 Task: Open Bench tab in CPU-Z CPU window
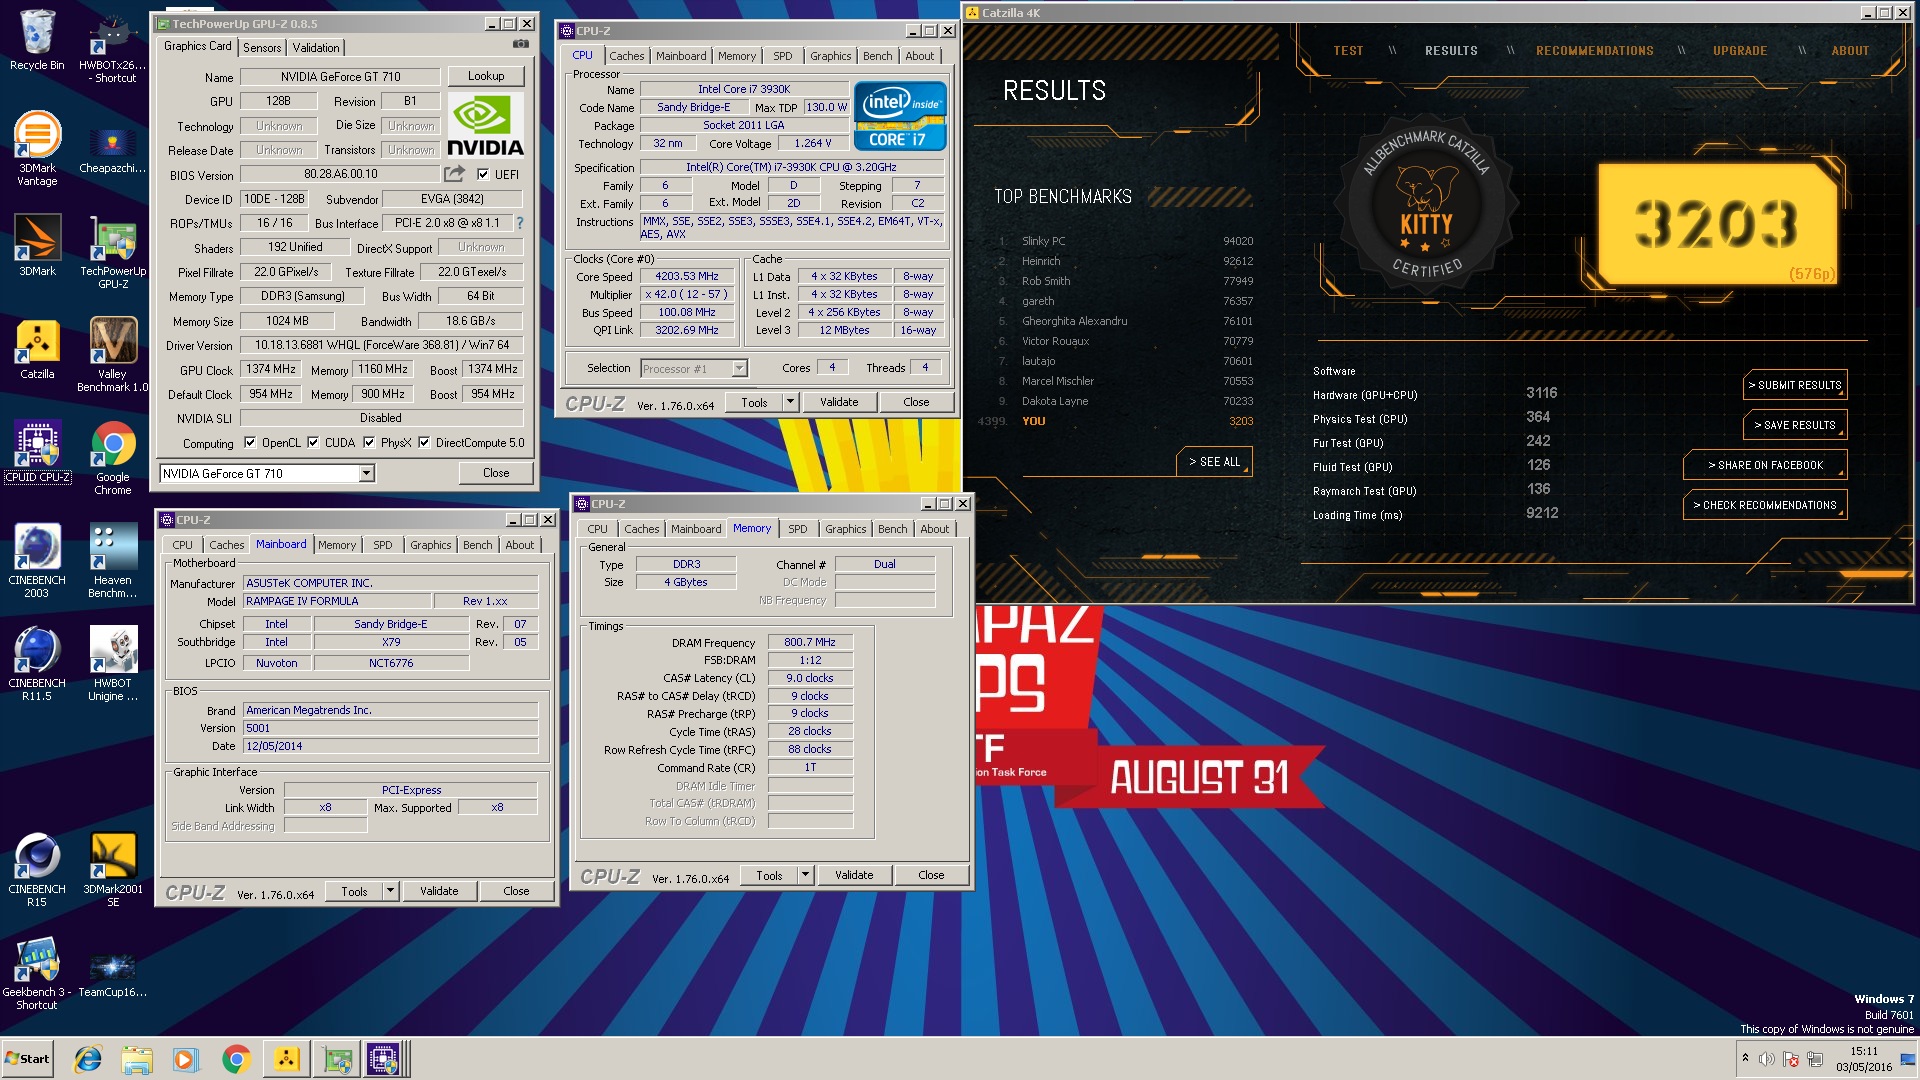(x=877, y=56)
